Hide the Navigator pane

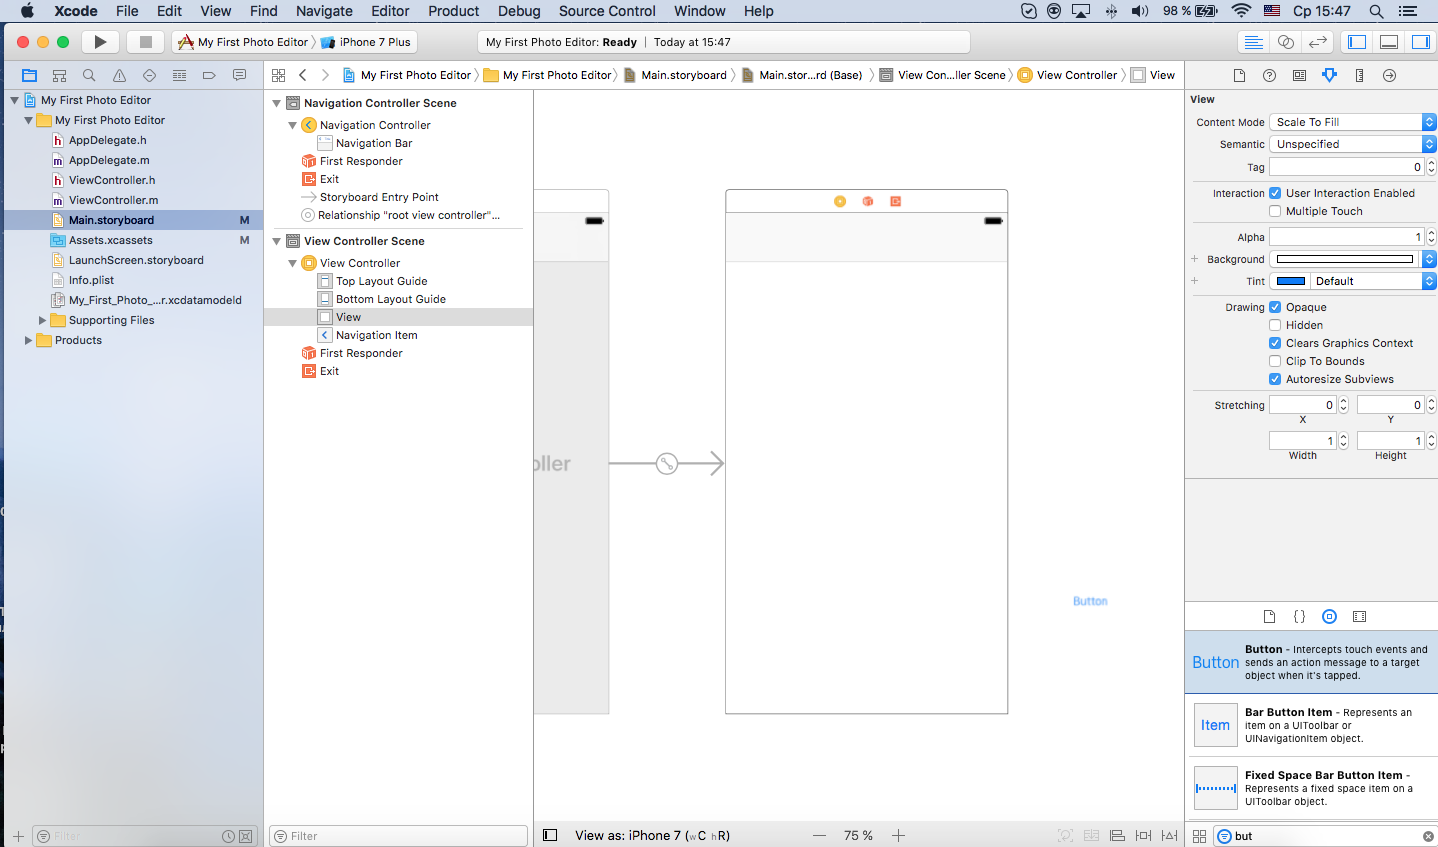point(1357,42)
